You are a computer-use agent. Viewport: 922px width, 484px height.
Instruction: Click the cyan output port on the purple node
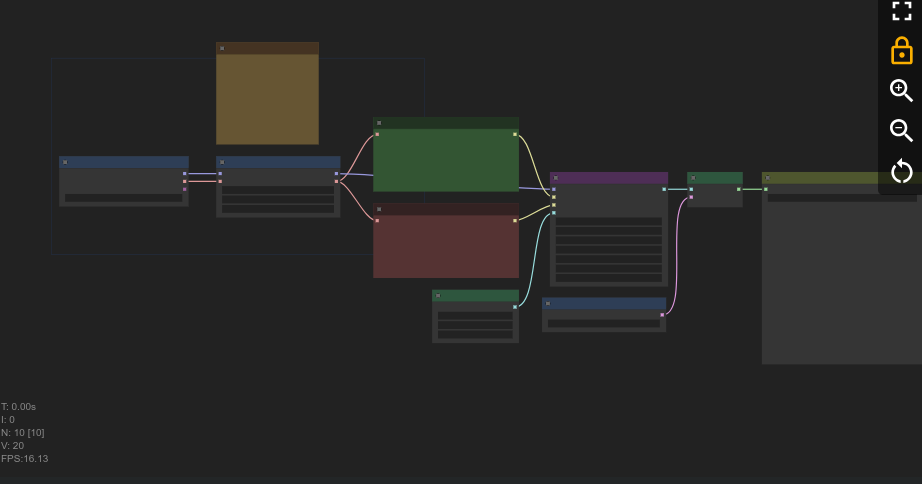tap(664, 189)
